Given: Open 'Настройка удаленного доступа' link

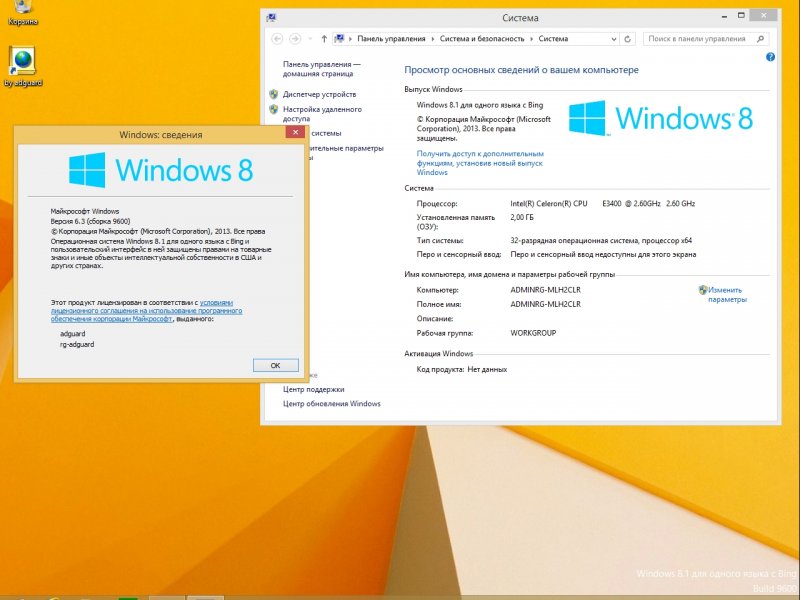Looking at the screenshot, I should 322,114.
